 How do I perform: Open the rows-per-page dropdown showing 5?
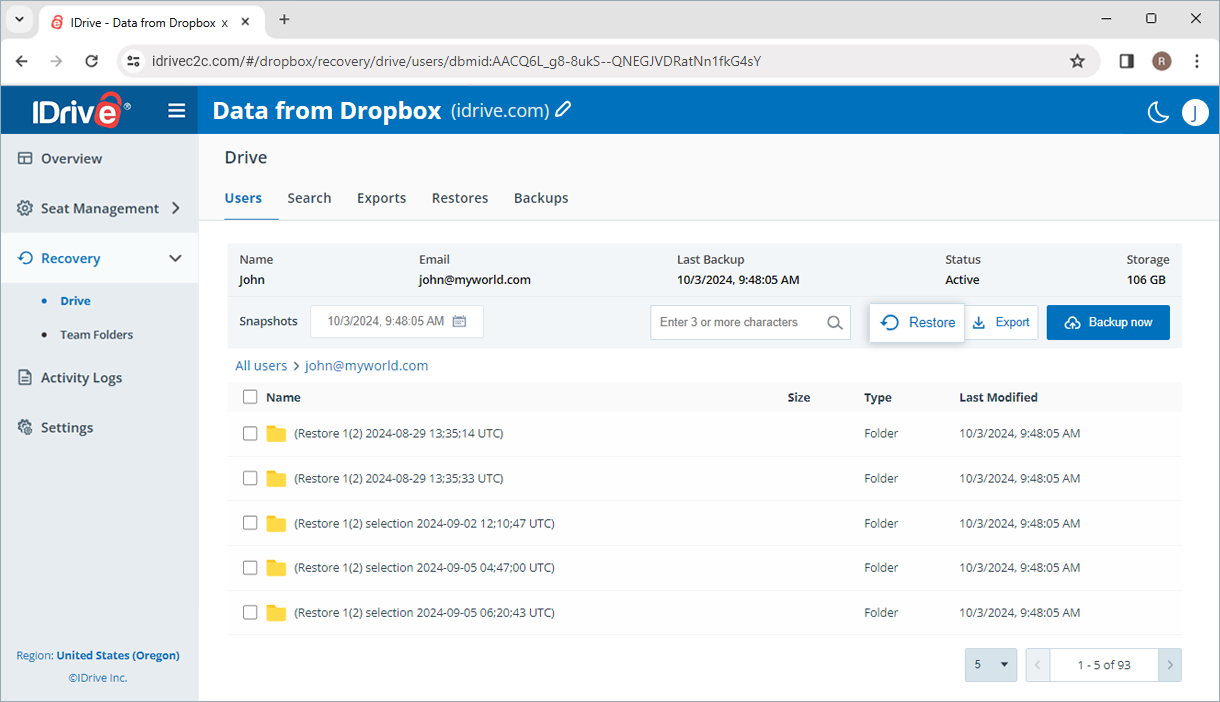coord(991,665)
